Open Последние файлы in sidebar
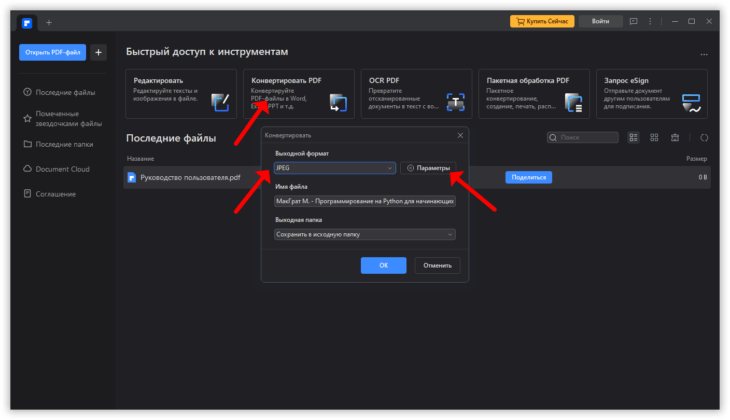Viewport: 730px width, 420px height. coord(59,92)
